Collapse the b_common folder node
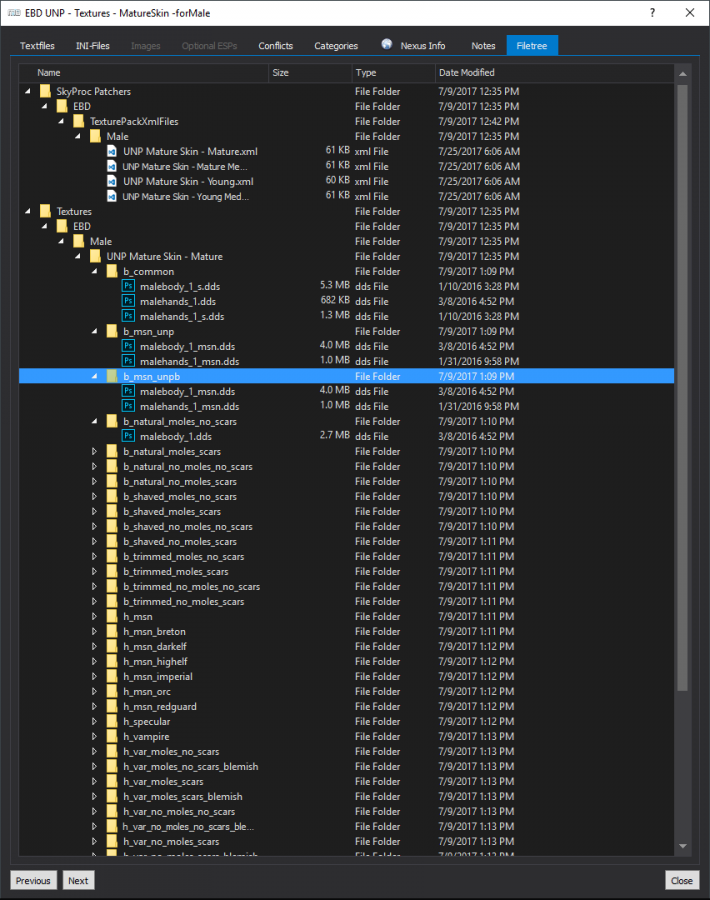The width and height of the screenshot is (710, 900). pyautogui.click(x=94, y=271)
